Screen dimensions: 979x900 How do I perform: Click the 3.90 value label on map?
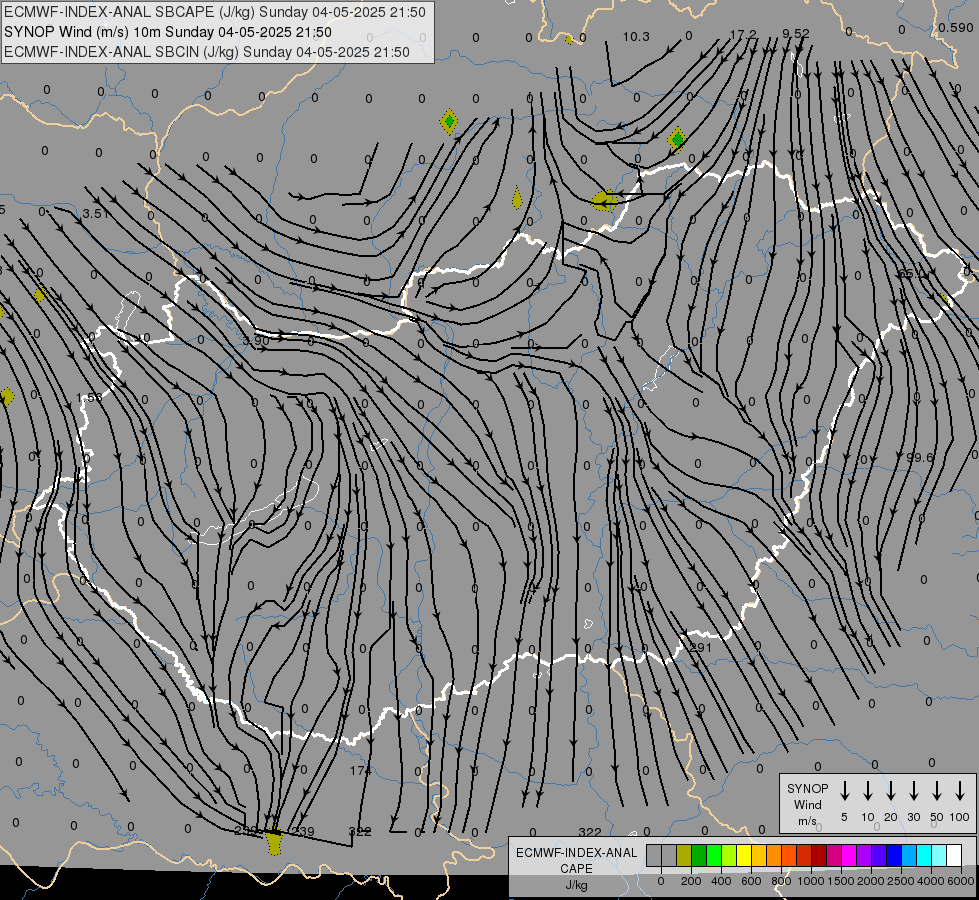click(256, 340)
